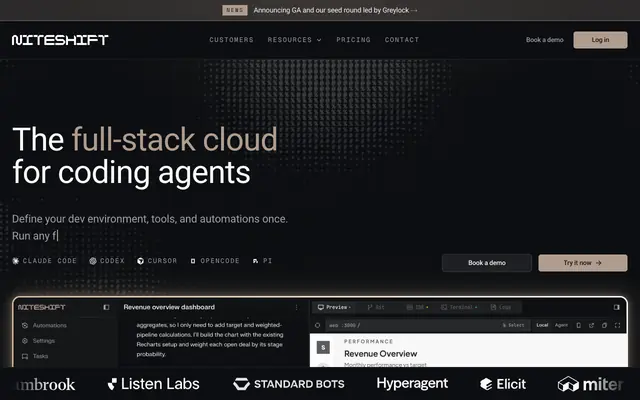Click the Try it now button
The image size is (640, 400).
click(x=583, y=263)
